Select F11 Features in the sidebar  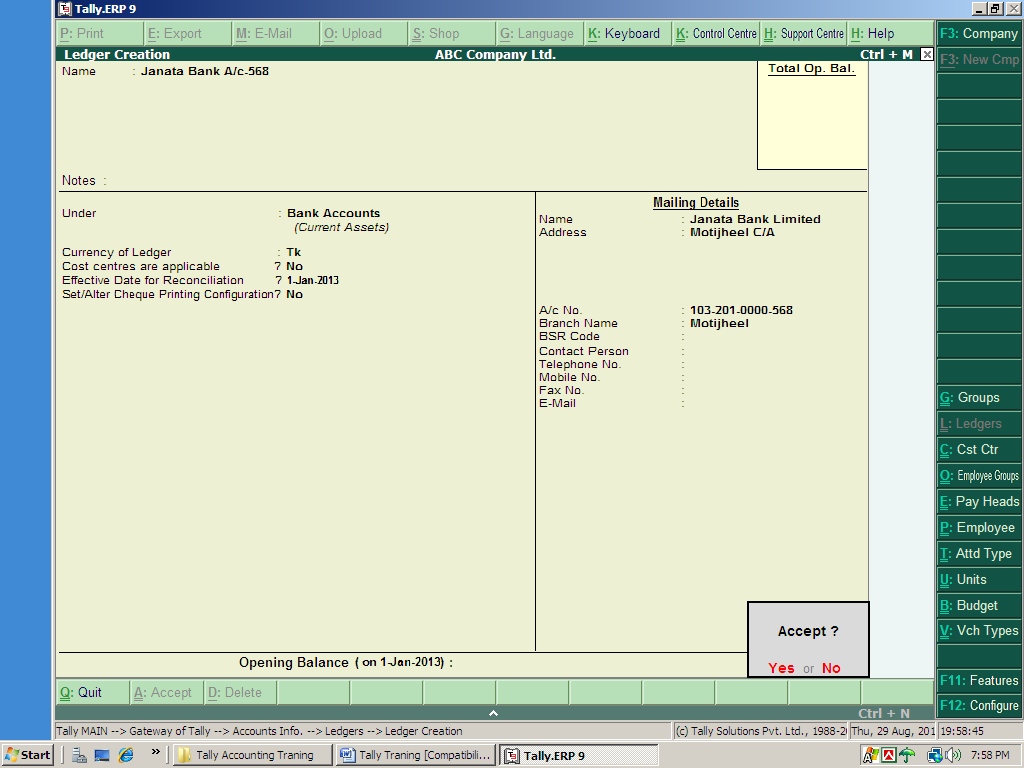(x=978, y=680)
